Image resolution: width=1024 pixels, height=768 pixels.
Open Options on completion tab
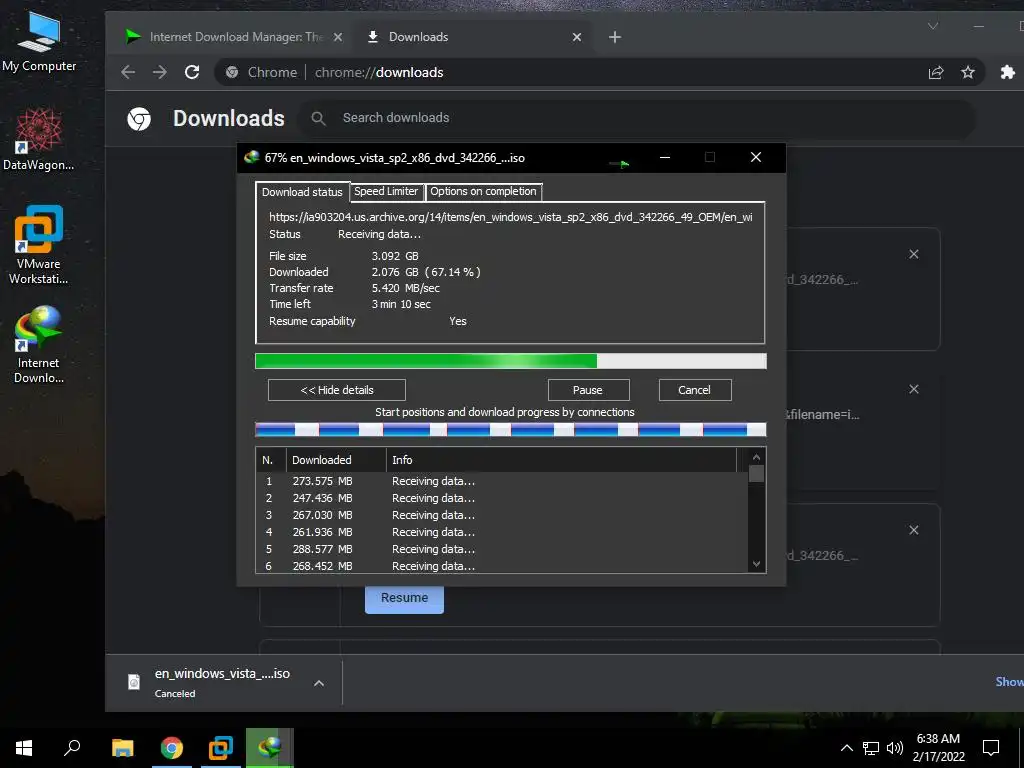(x=483, y=191)
